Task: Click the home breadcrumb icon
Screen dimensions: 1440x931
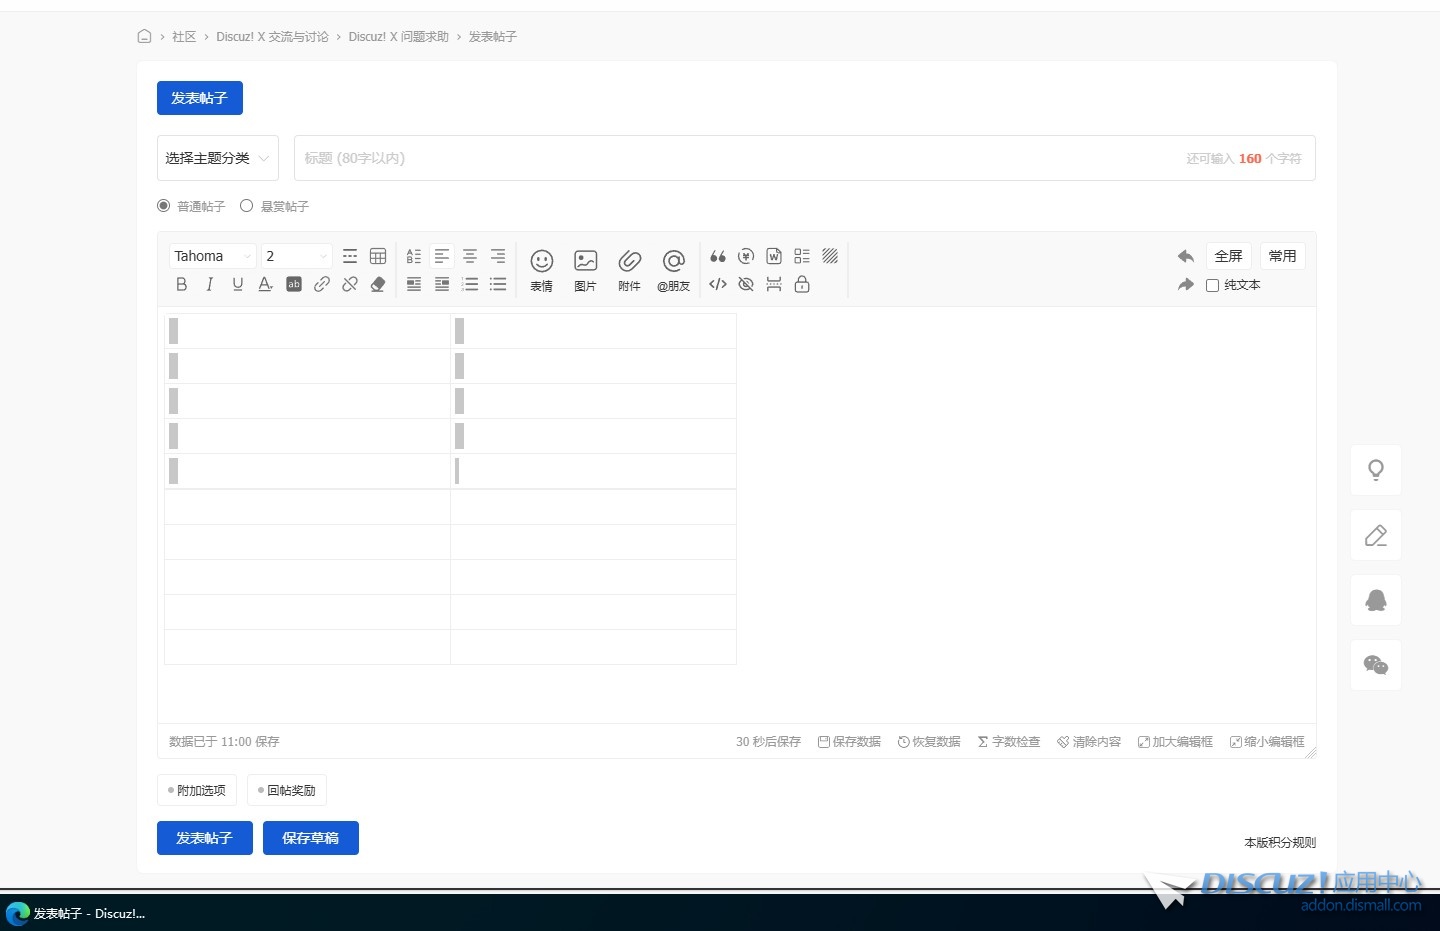Action: tap(144, 36)
